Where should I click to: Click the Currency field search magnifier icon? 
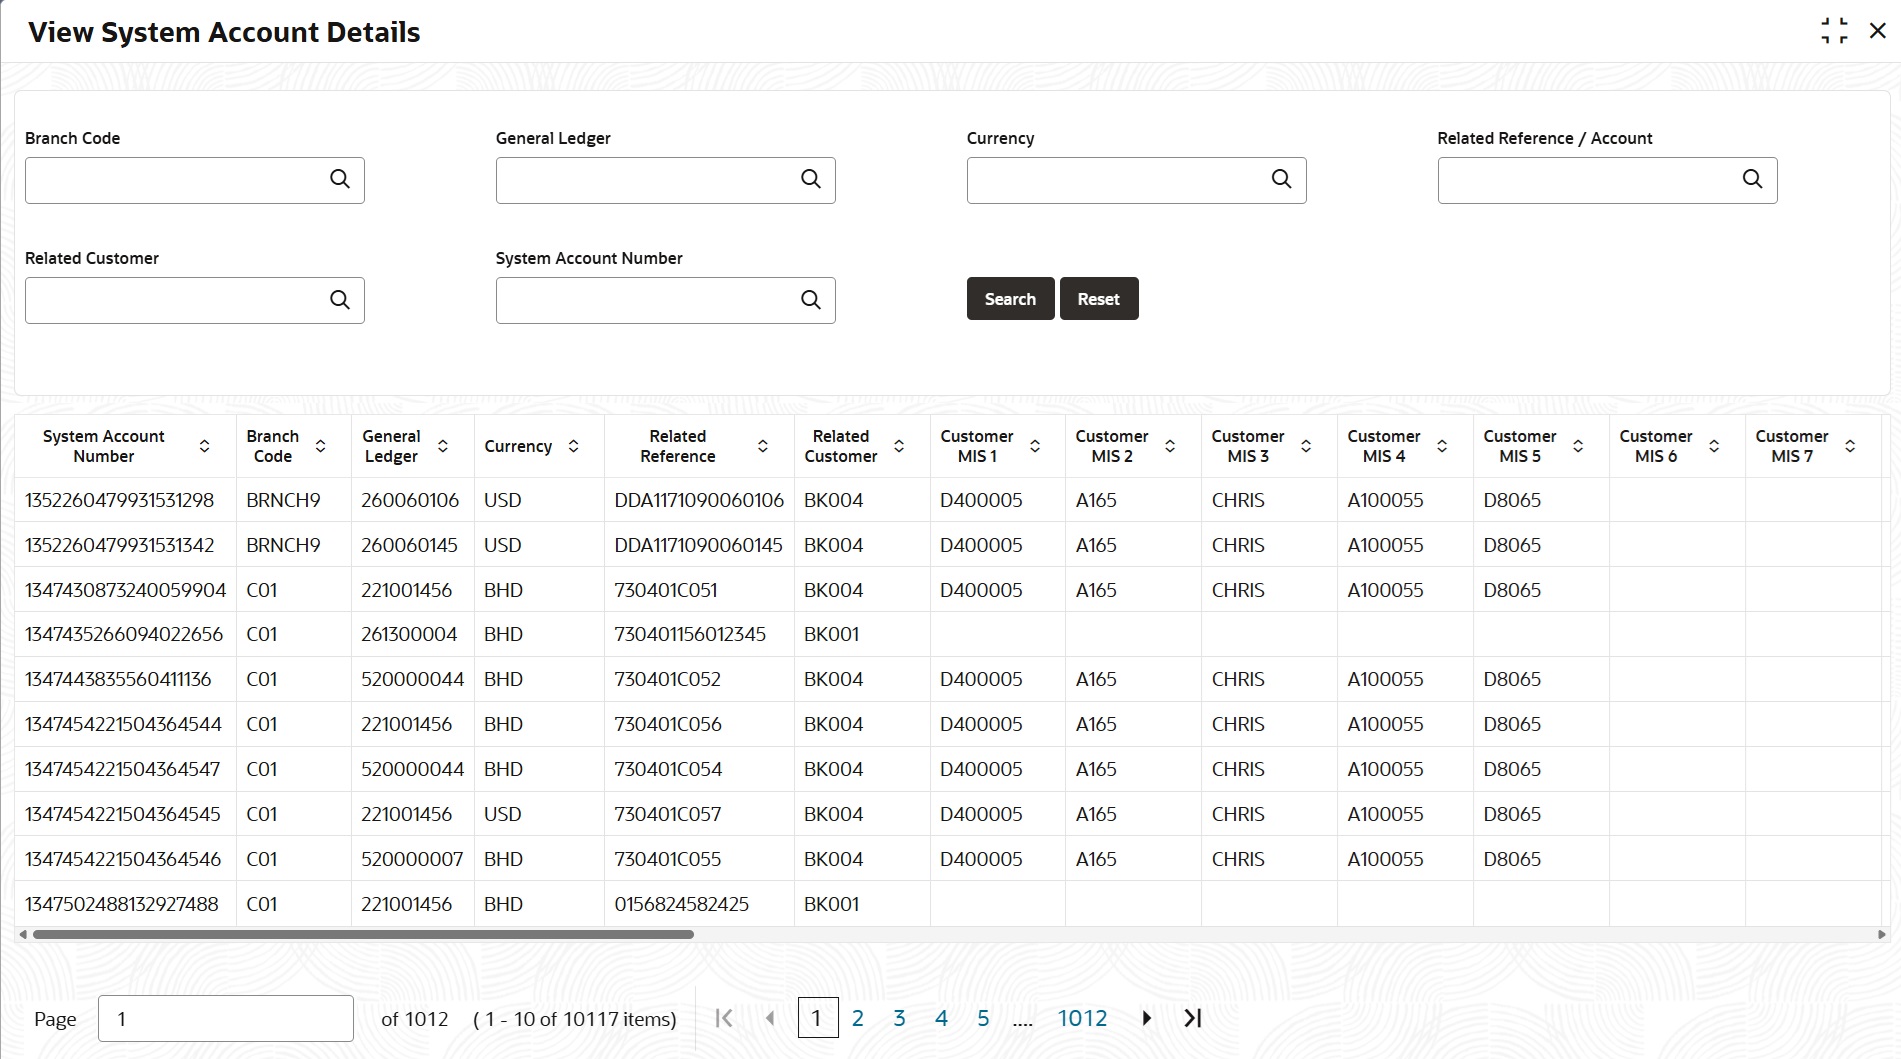pyautogui.click(x=1282, y=179)
